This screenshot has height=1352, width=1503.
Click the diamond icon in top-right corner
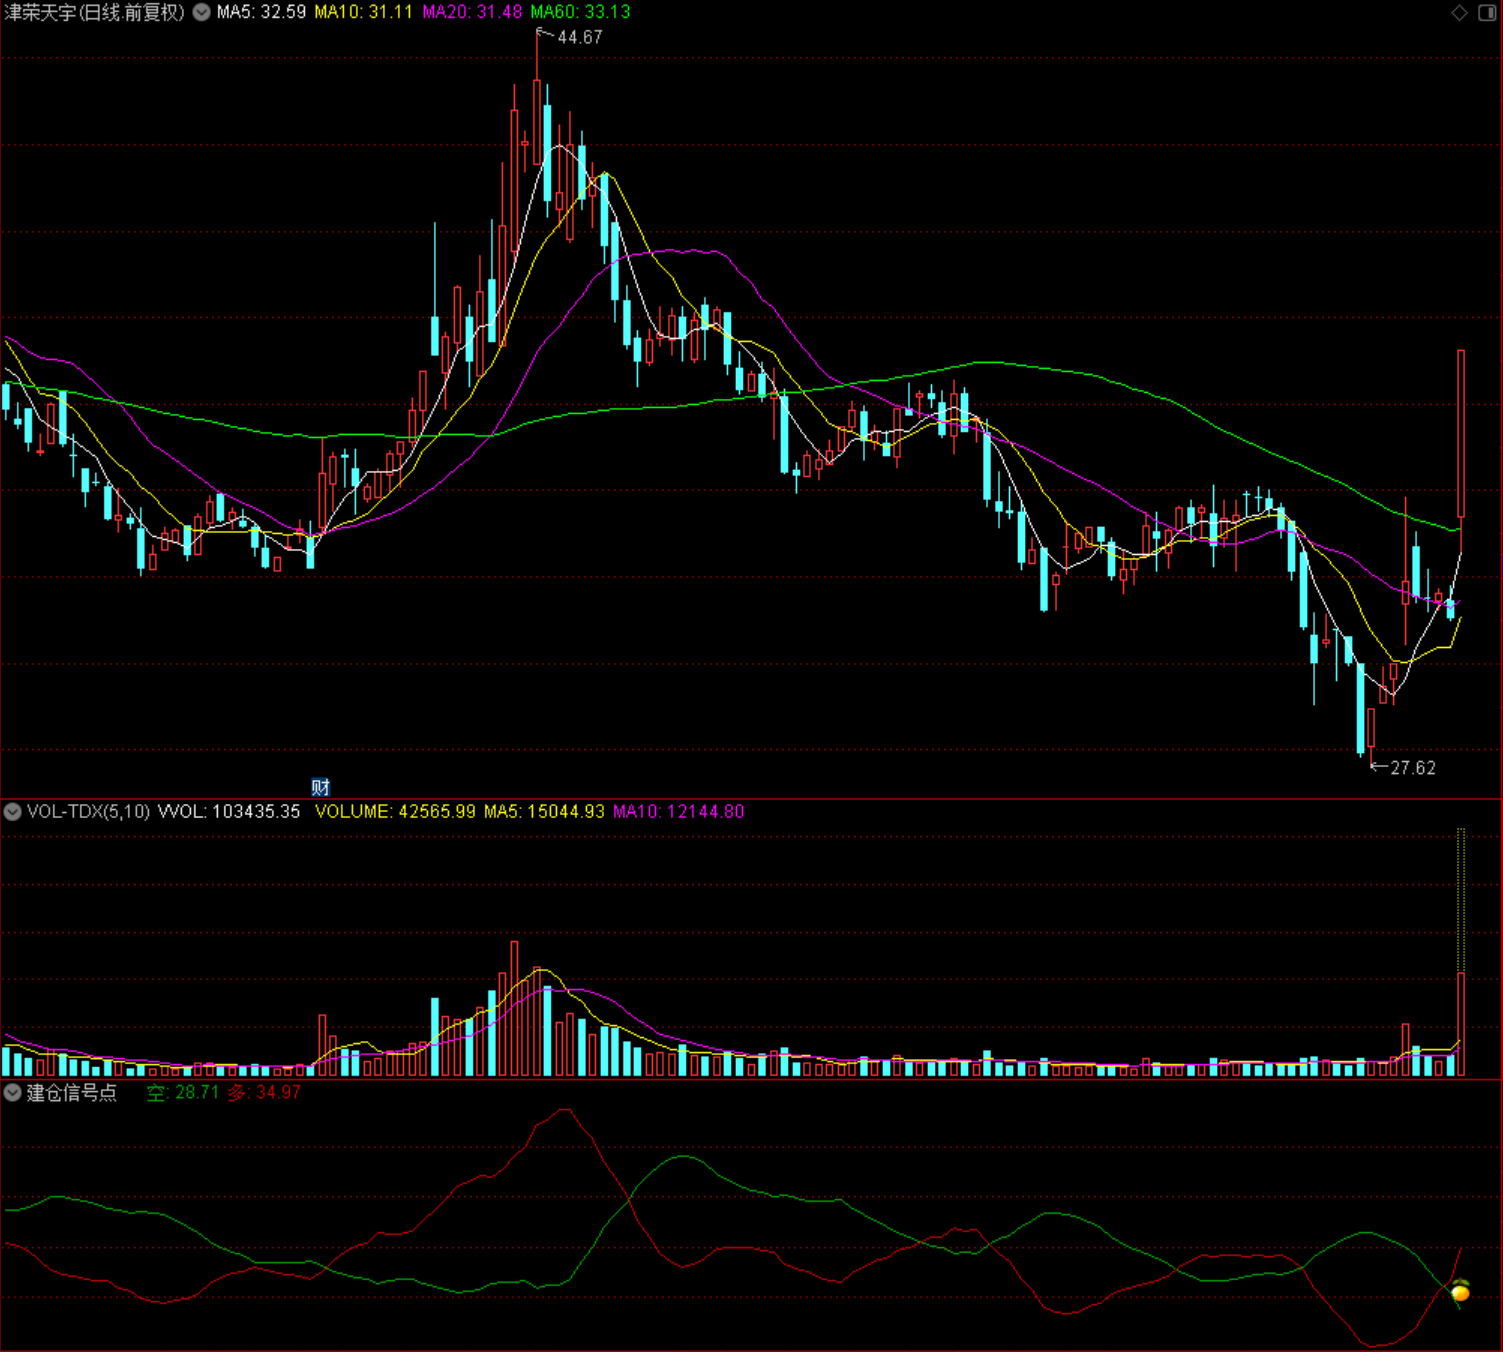point(1458,14)
